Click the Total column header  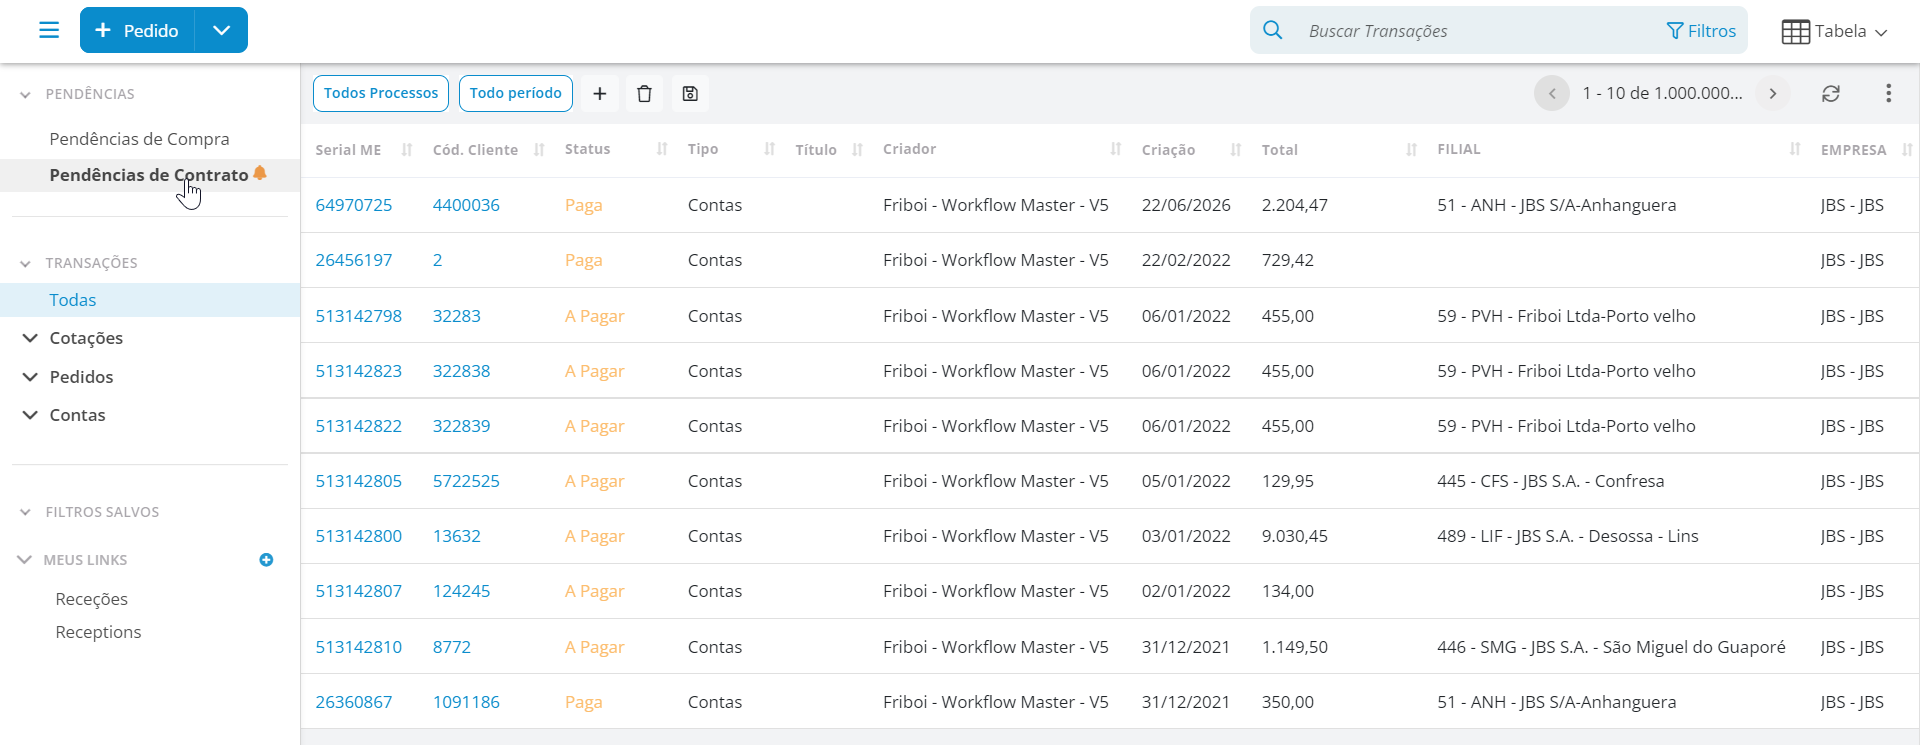pyautogui.click(x=1279, y=150)
